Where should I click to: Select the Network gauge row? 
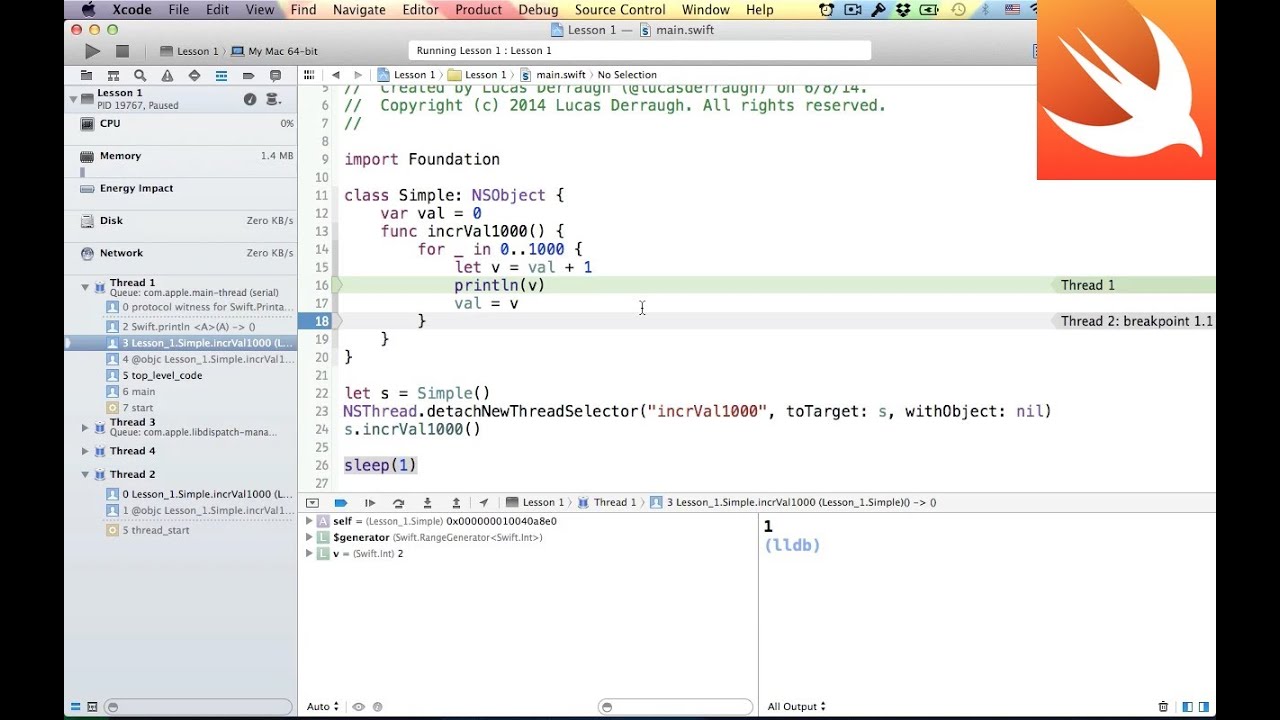tap(181, 257)
